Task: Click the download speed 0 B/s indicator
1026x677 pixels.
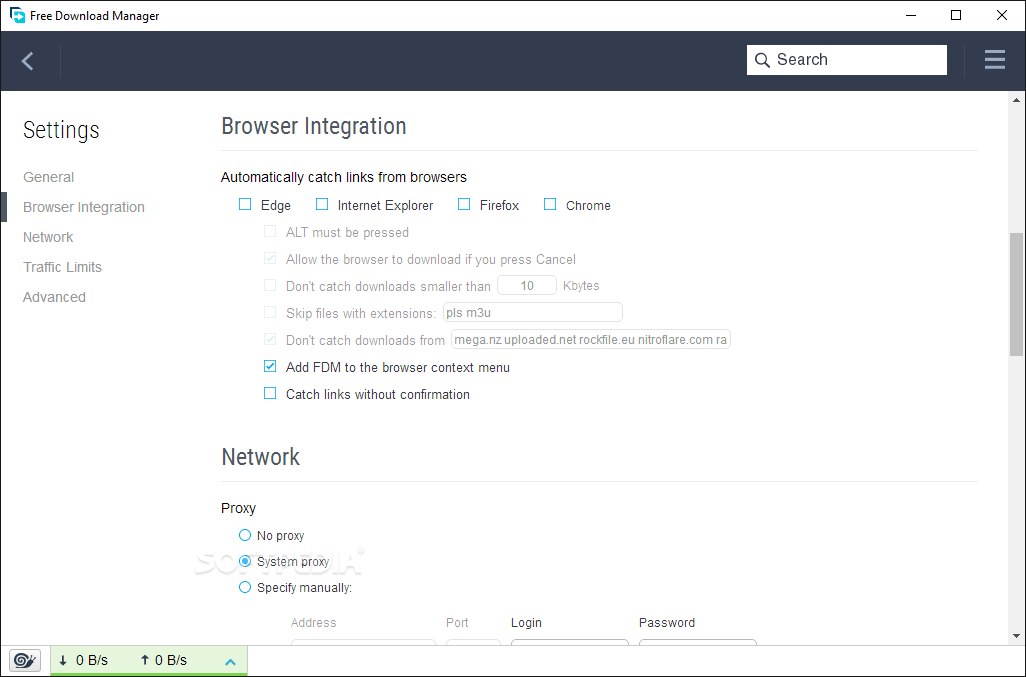Action: [84, 661]
